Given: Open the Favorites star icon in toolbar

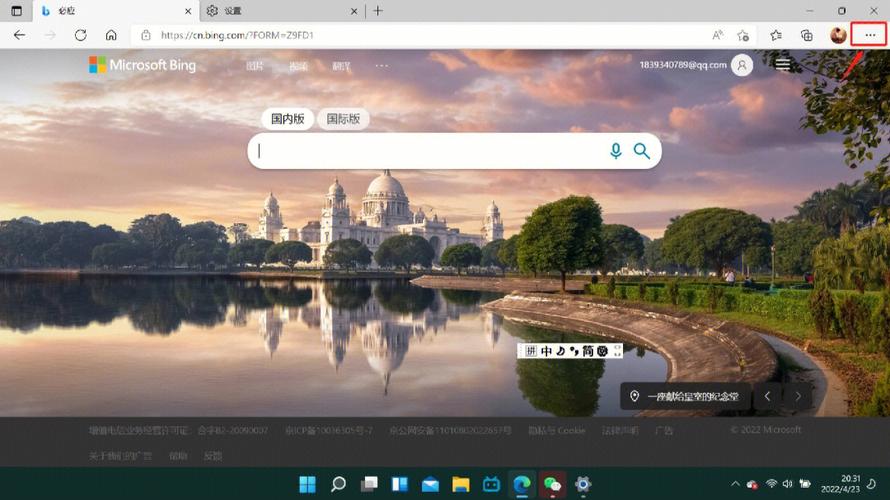Looking at the screenshot, I should [x=776, y=35].
